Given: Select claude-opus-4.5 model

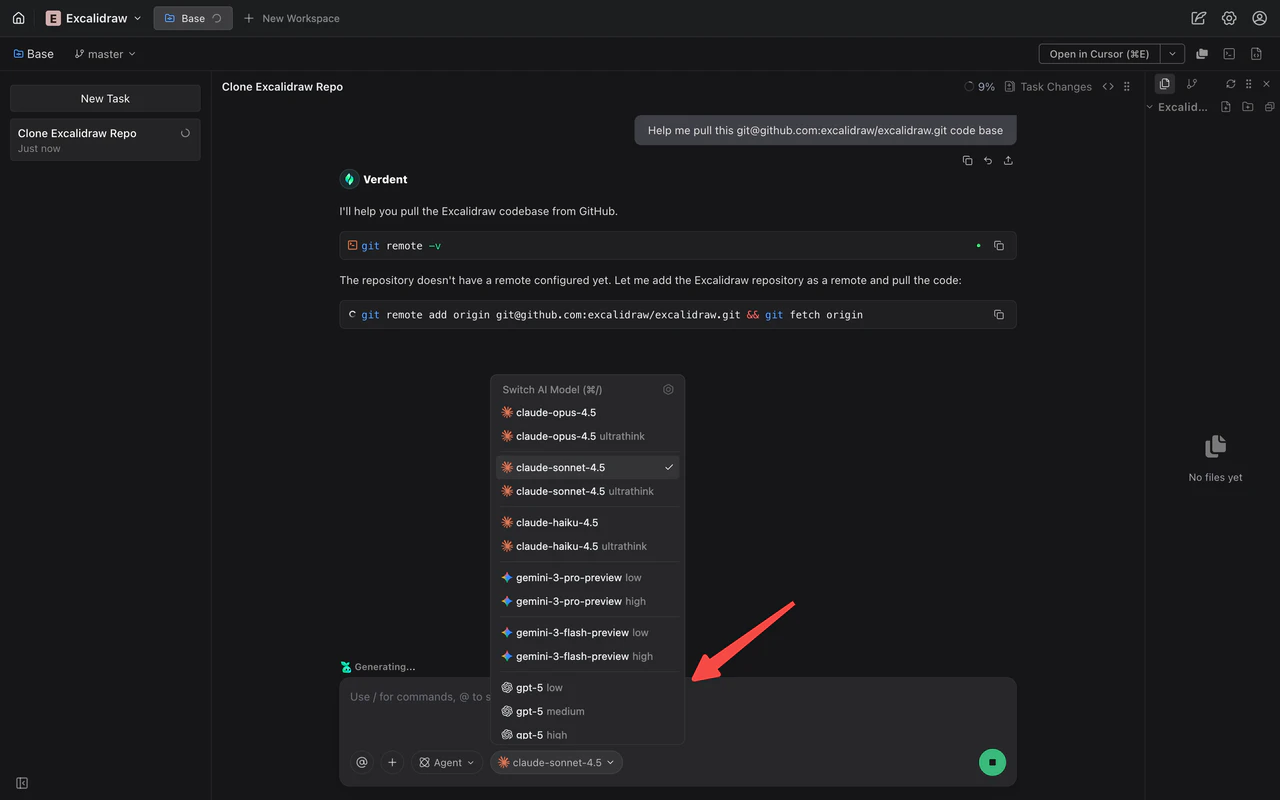Looking at the screenshot, I should tap(588, 413).
